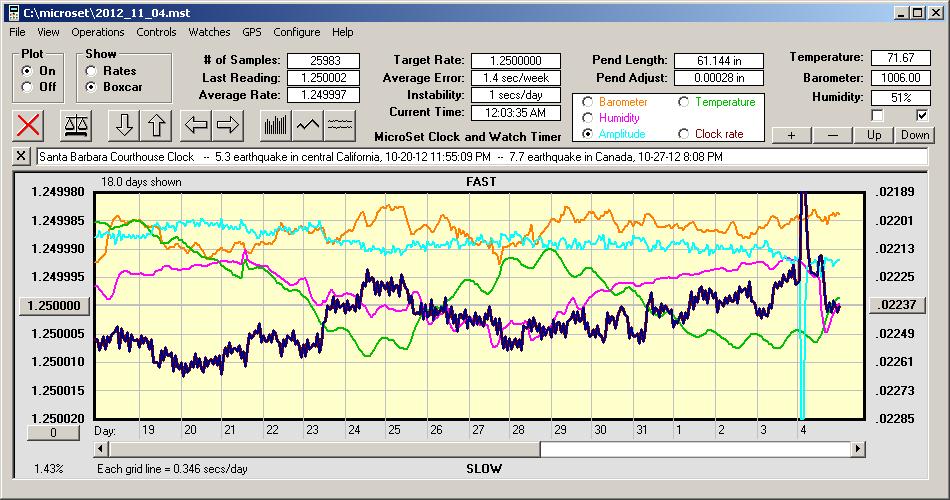Uncheck the checked box below Humidity
Screen dimensions: 950x500
point(922,115)
